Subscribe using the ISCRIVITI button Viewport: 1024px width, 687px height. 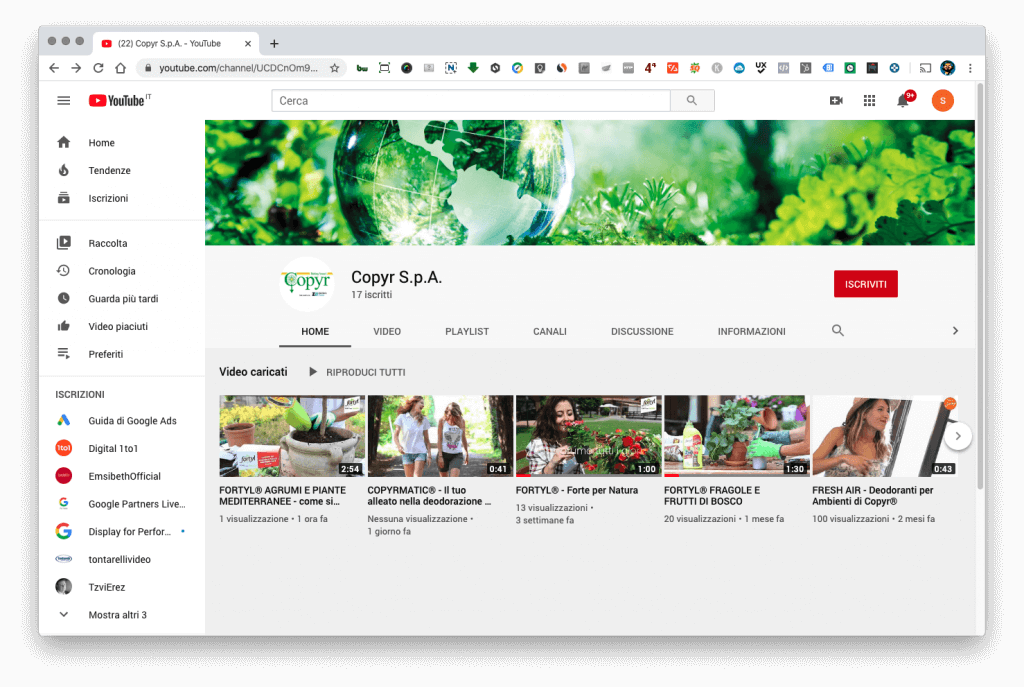click(x=865, y=283)
